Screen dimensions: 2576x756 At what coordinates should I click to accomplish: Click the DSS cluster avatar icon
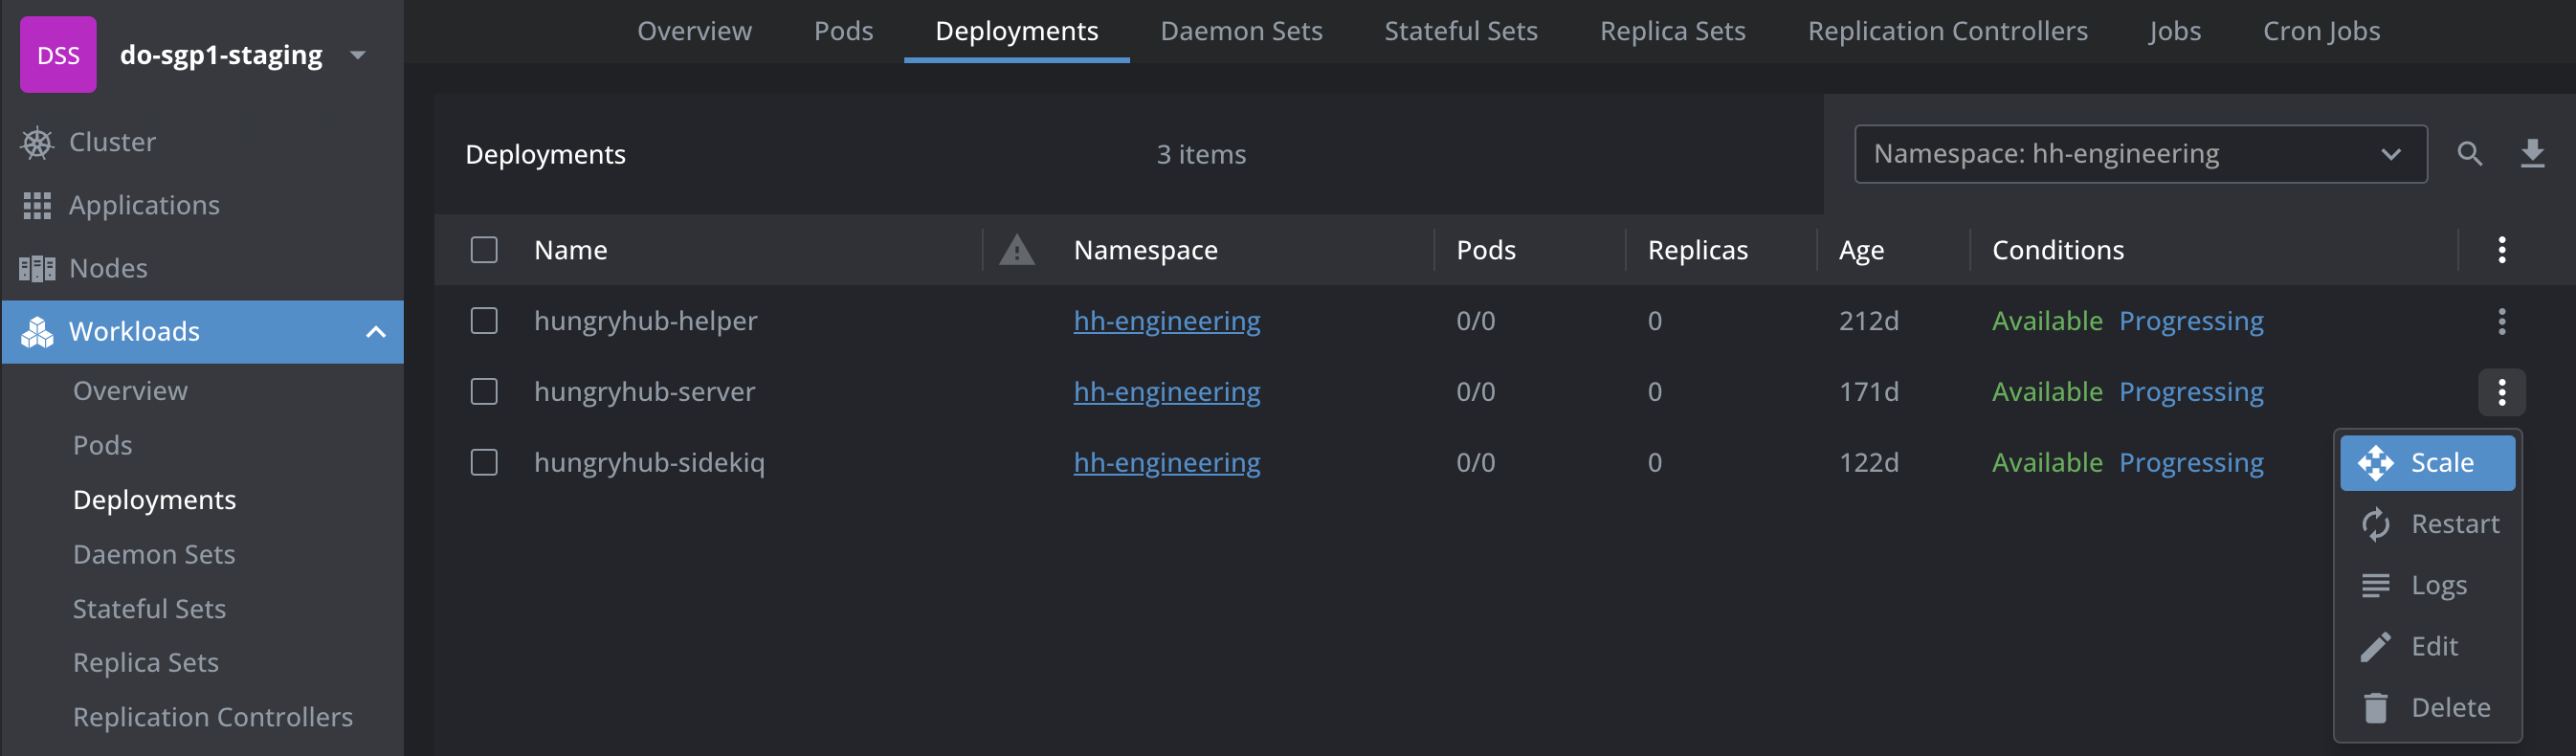coord(58,55)
